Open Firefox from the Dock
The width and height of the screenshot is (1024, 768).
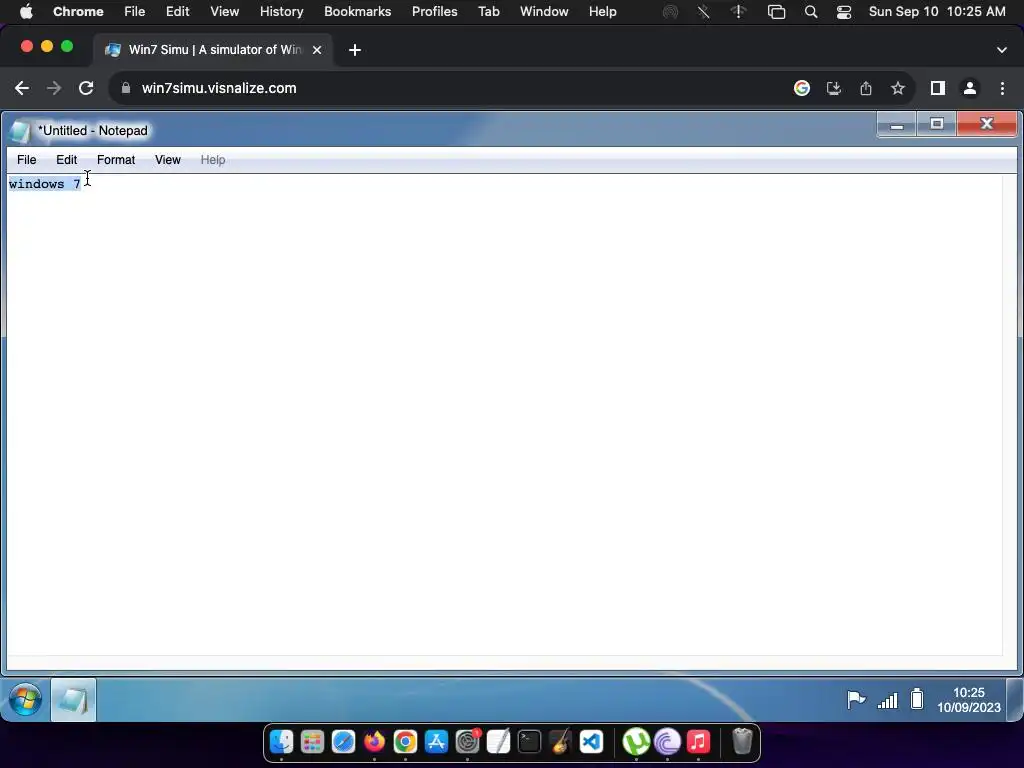[x=374, y=742]
